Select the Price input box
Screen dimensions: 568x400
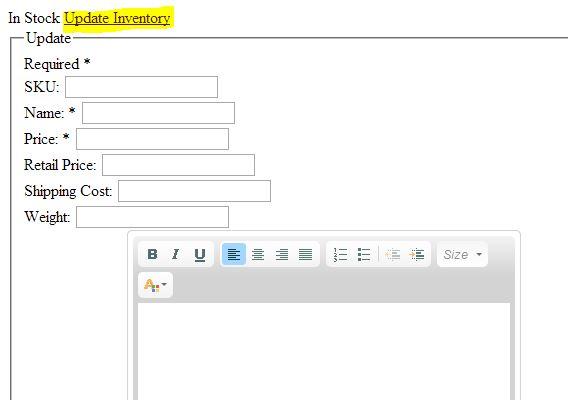point(153,139)
